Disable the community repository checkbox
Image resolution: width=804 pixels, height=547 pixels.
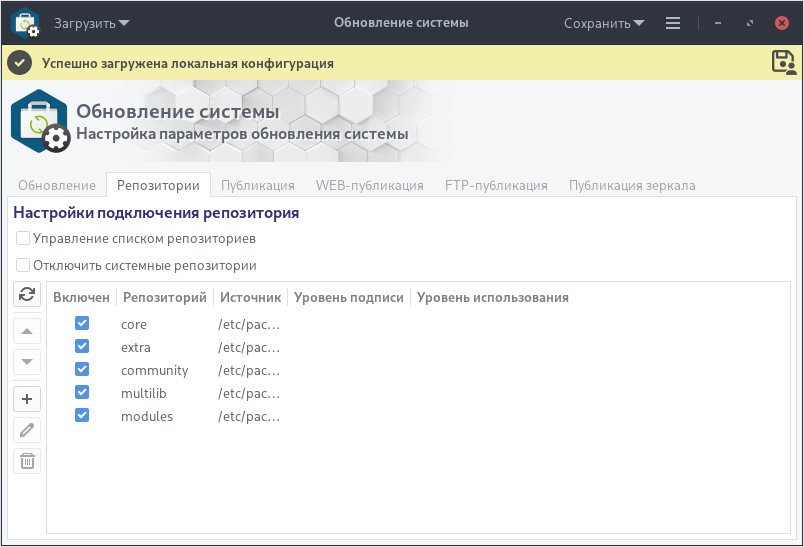click(x=82, y=369)
